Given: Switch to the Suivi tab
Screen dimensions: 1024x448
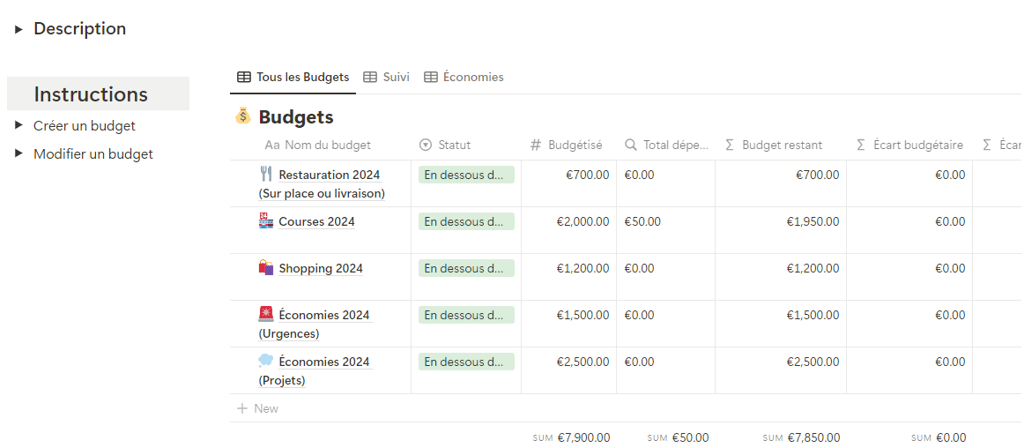Looking at the screenshot, I should tap(386, 77).
